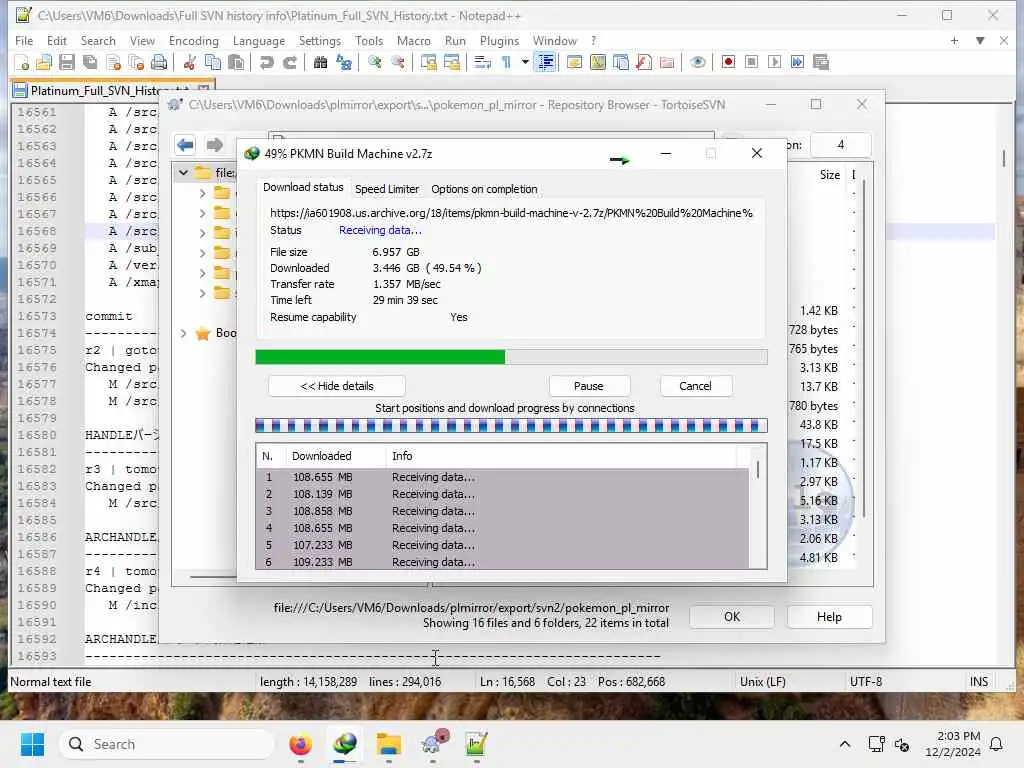
Task: Open the Function List toolbar icon
Action: [x=644, y=63]
